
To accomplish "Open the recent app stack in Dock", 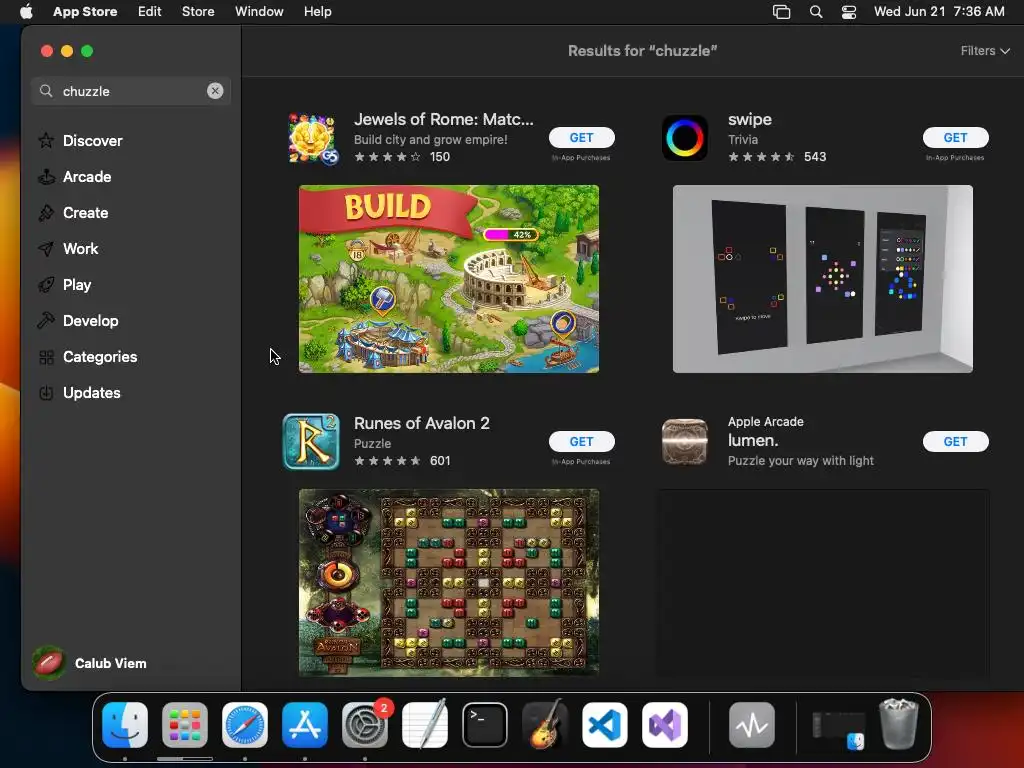I will pos(839,726).
